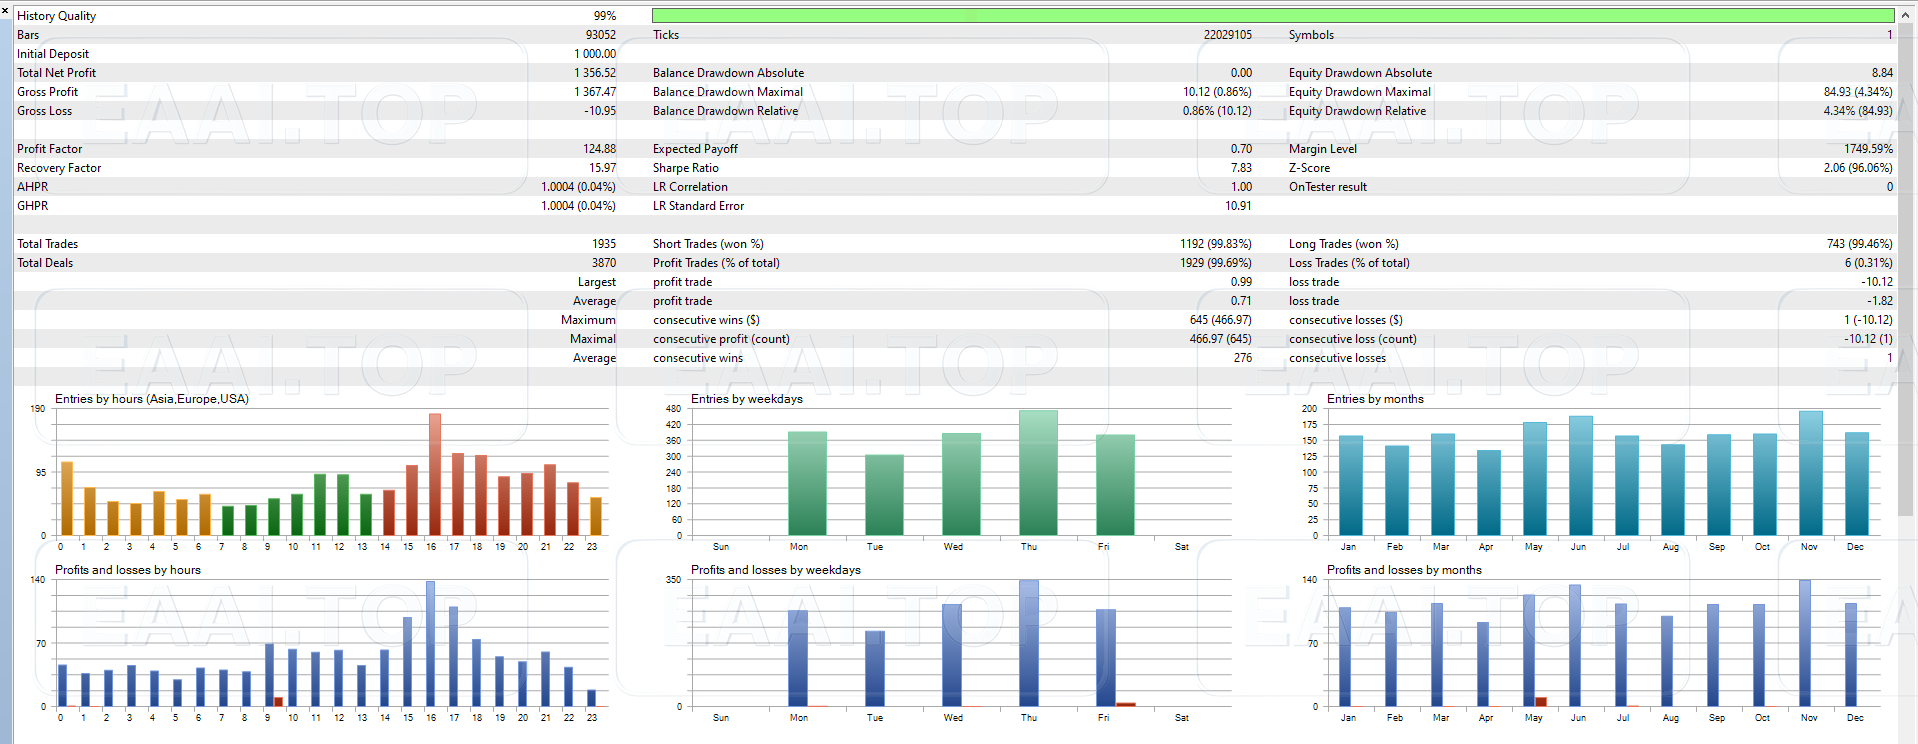Image resolution: width=1918 pixels, height=744 pixels.
Task: Select the Sharpe Ratio row label
Action: coord(685,168)
